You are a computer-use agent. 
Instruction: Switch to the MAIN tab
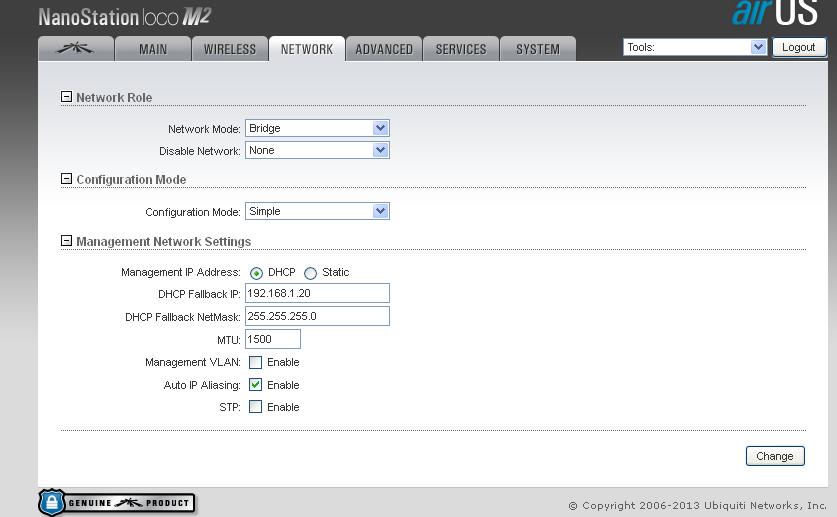click(x=153, y=49)
